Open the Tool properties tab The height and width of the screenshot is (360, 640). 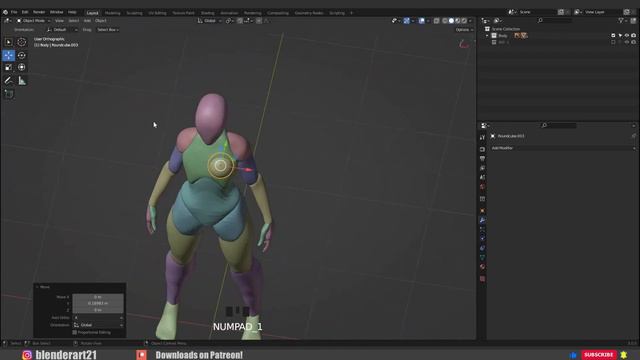[x=482, y=138]
